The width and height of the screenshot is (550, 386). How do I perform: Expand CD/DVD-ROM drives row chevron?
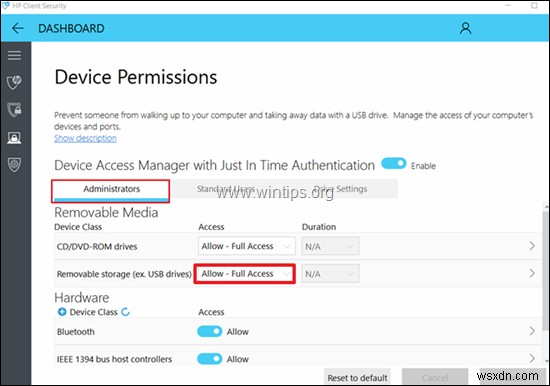pos(532,246)
